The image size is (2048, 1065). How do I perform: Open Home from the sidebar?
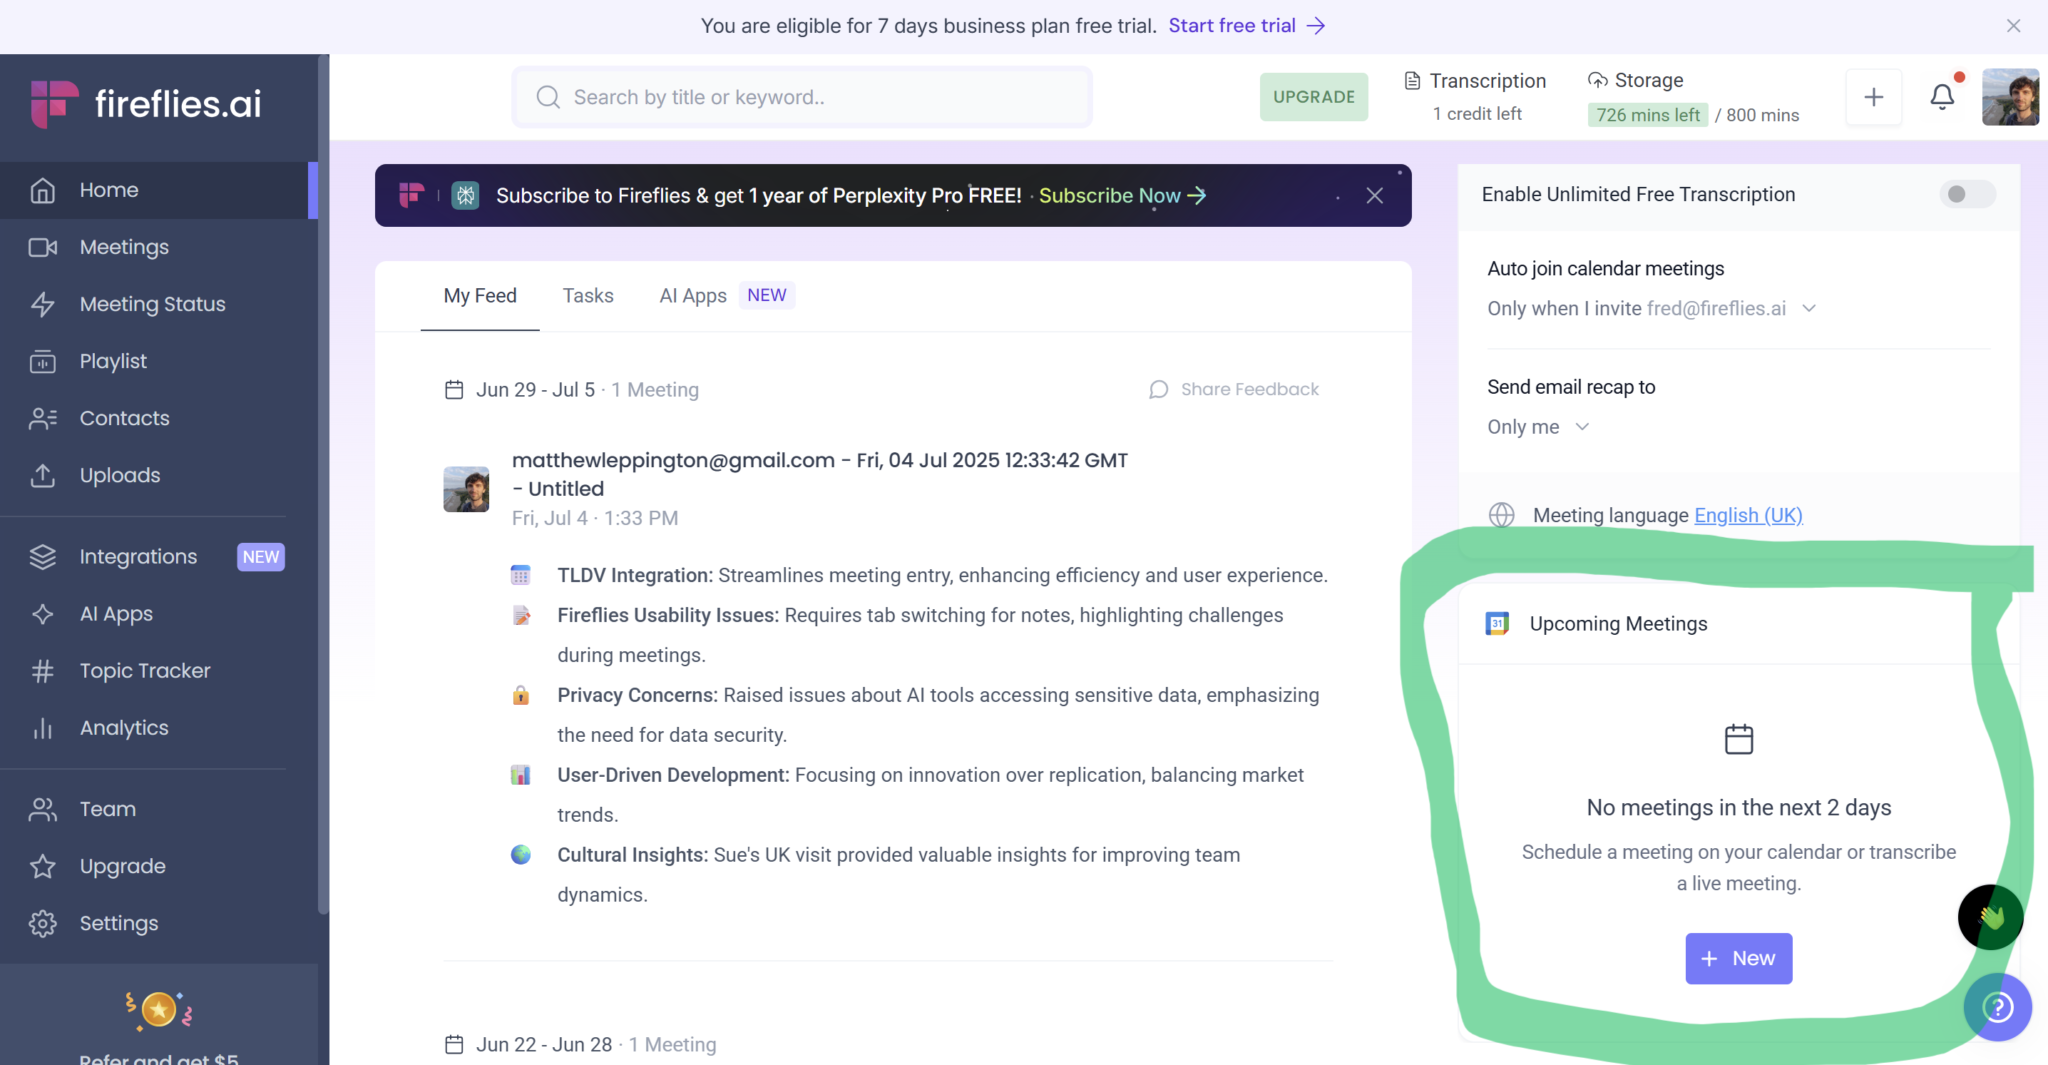click(158, 190)
